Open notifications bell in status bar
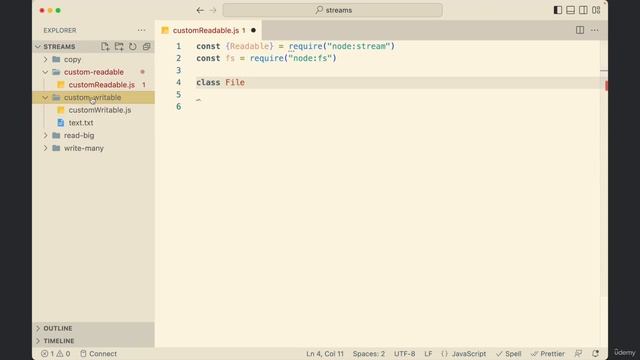This screenshot has width=640, height=360. (x=596, y=354)
